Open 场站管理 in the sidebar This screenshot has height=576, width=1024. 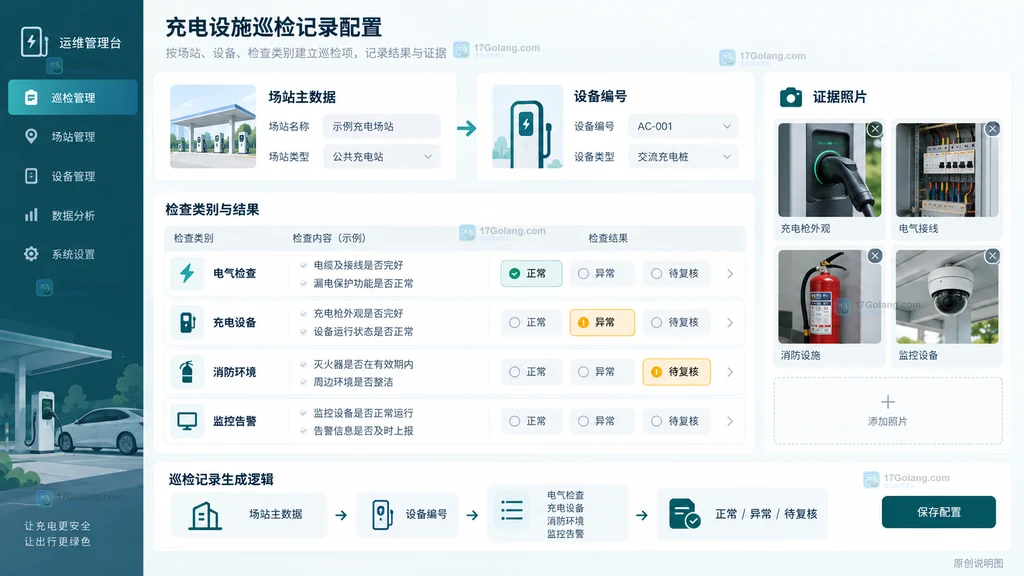pos(72,136)
